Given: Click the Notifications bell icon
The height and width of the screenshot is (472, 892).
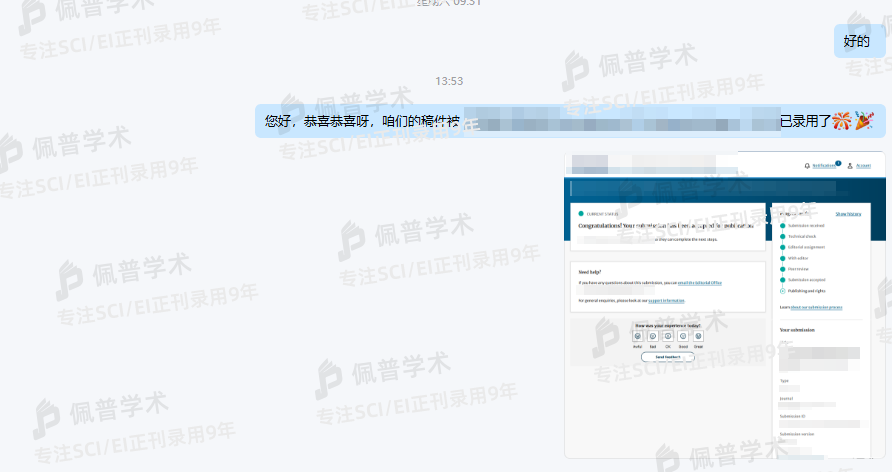Looking at the screenshot, I should click(807, 165).
